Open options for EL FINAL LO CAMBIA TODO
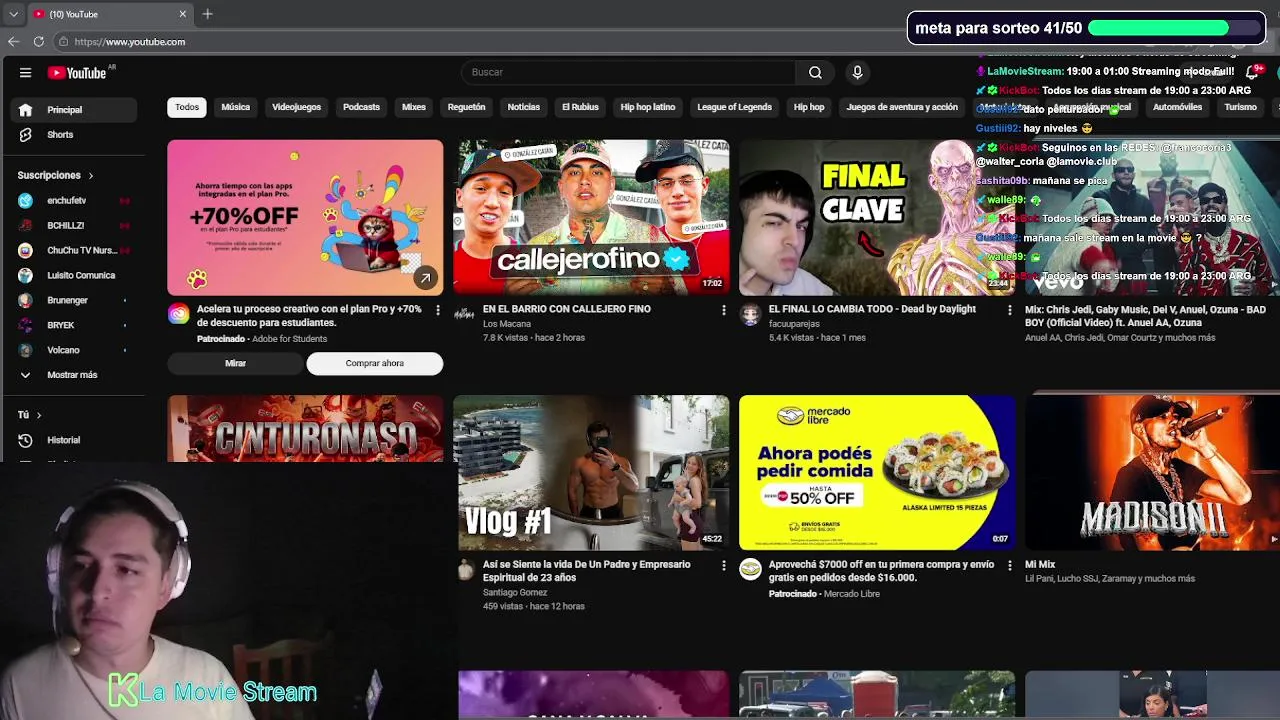 point(1009,310)
